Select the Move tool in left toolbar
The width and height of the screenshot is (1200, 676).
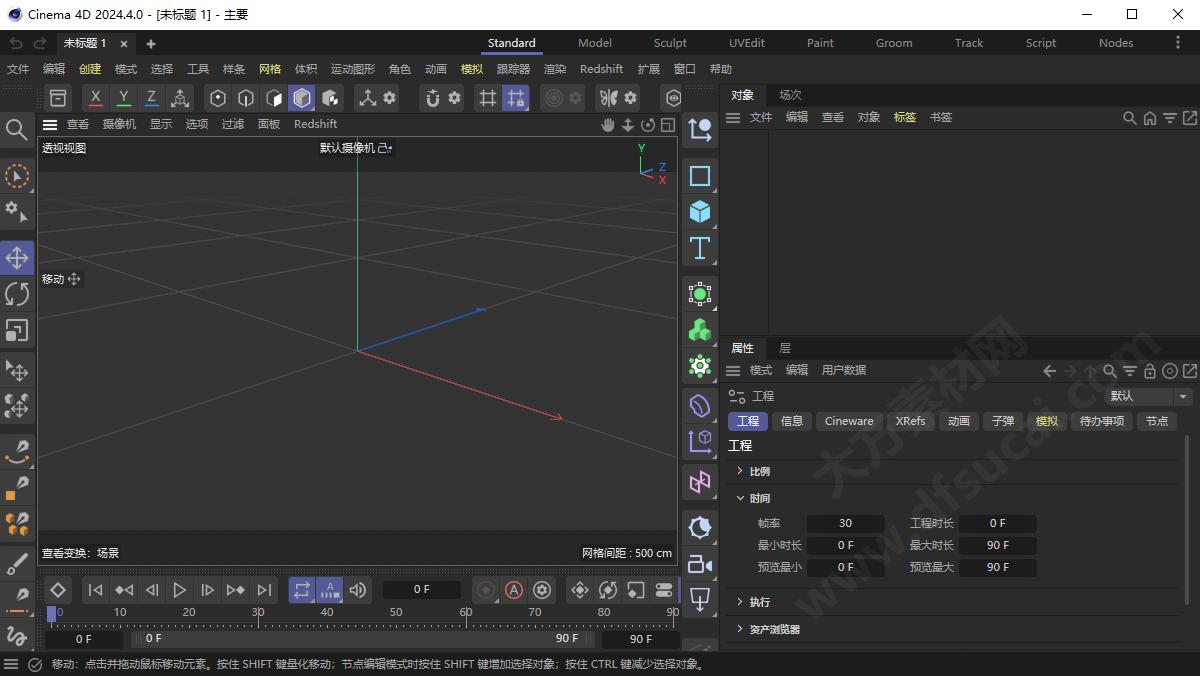17,258
